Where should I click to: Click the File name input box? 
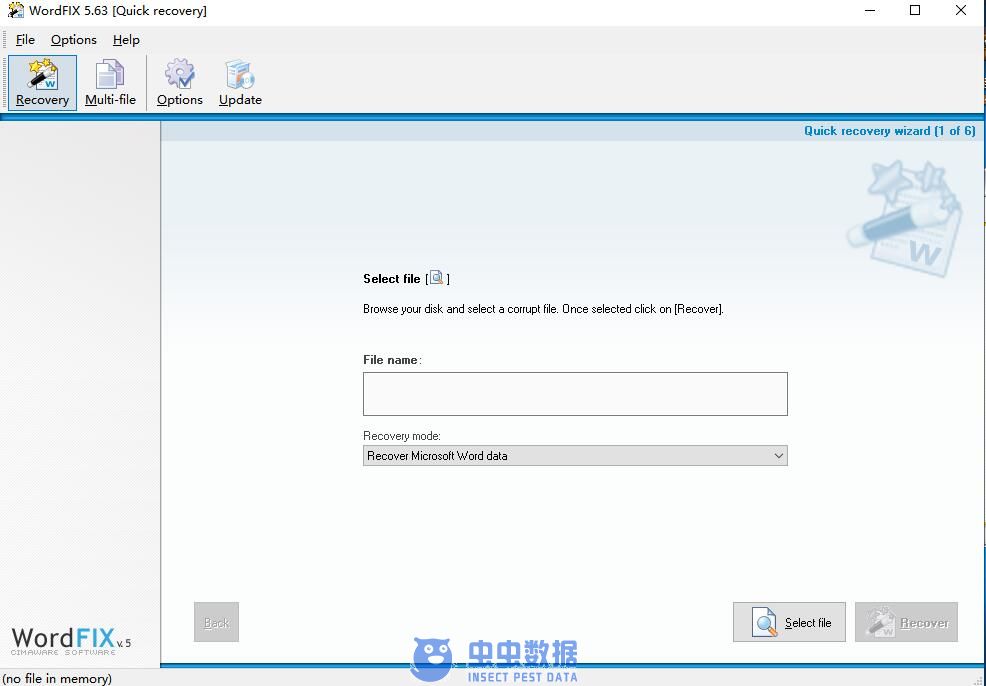click(x=575, y=394)
